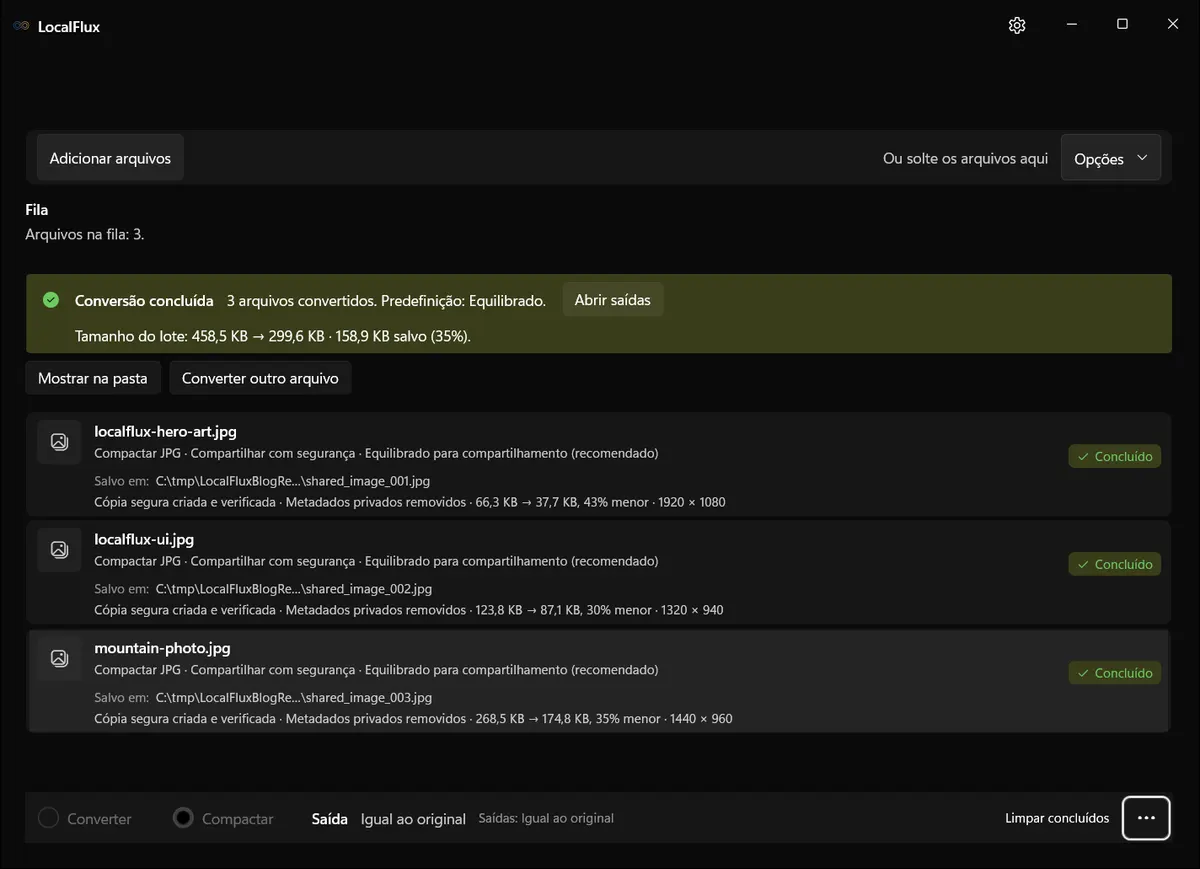Click Abrir saídas button
The height and width of the screenshot is (869, 1200).
[x=613, y=300]
